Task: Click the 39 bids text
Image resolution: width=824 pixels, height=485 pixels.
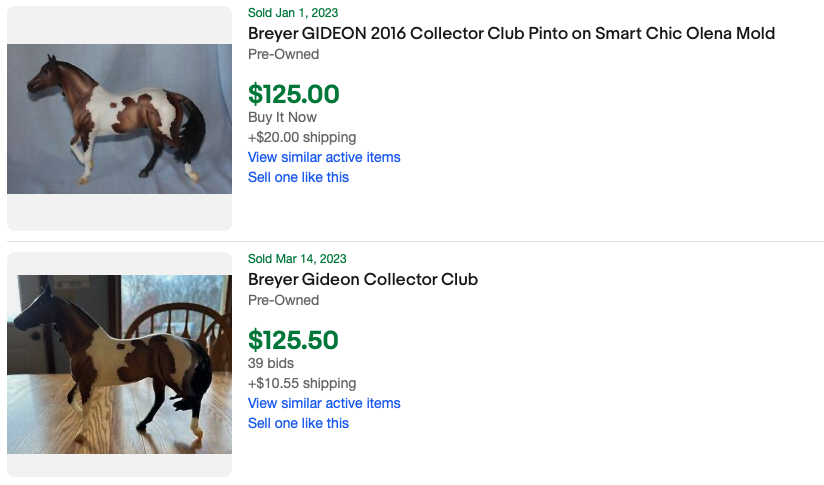Action: tap(272, 363)
